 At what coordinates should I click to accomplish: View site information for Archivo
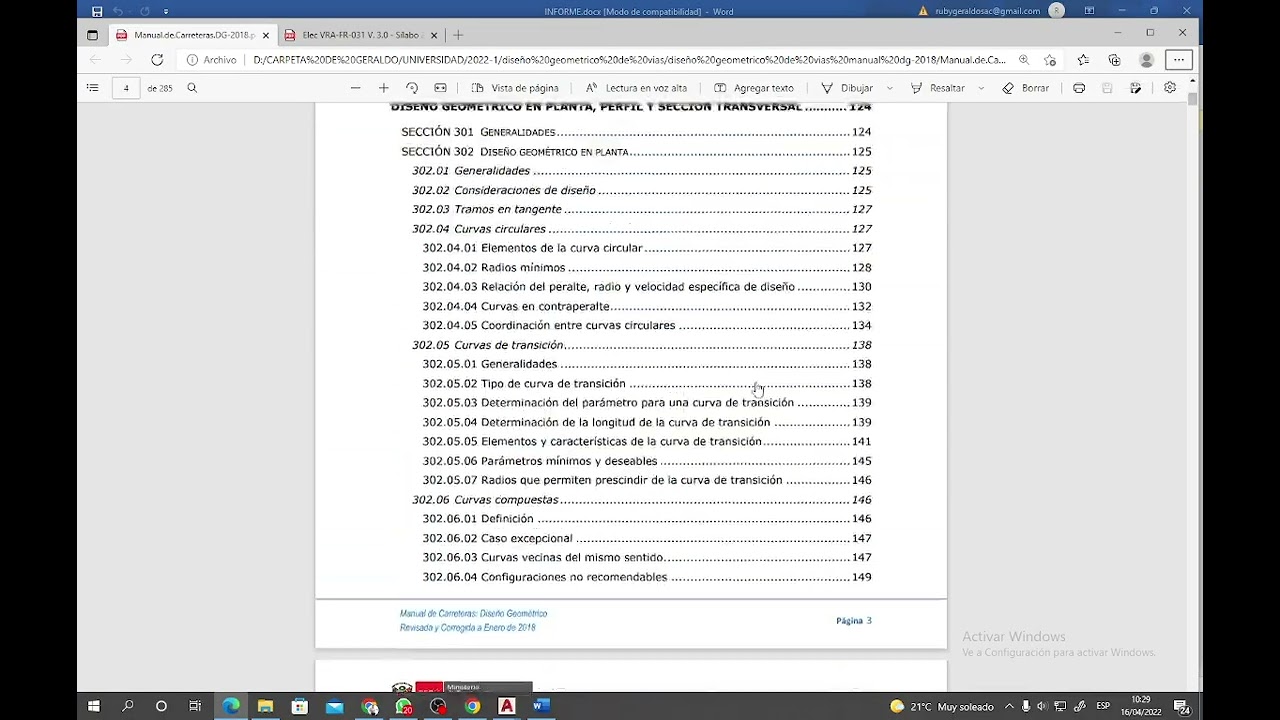pyautogui.click(x=212, y=60)
